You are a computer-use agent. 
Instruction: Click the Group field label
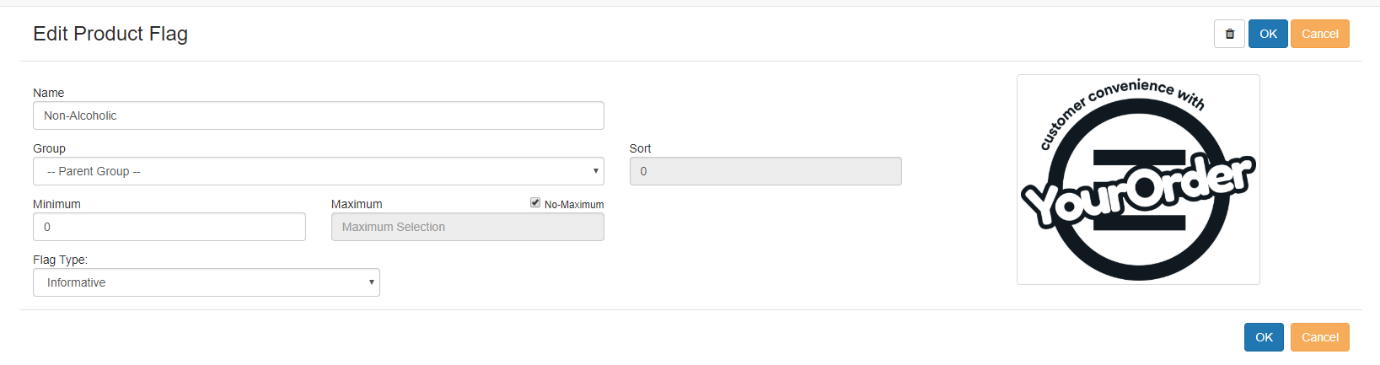tap(49, 148)
